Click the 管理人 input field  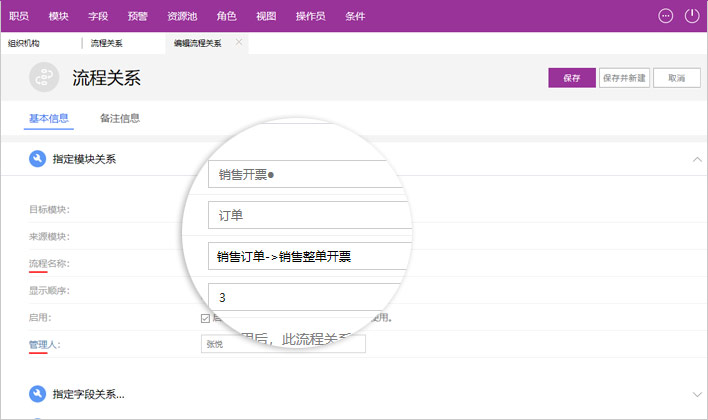tap(283, 344)
